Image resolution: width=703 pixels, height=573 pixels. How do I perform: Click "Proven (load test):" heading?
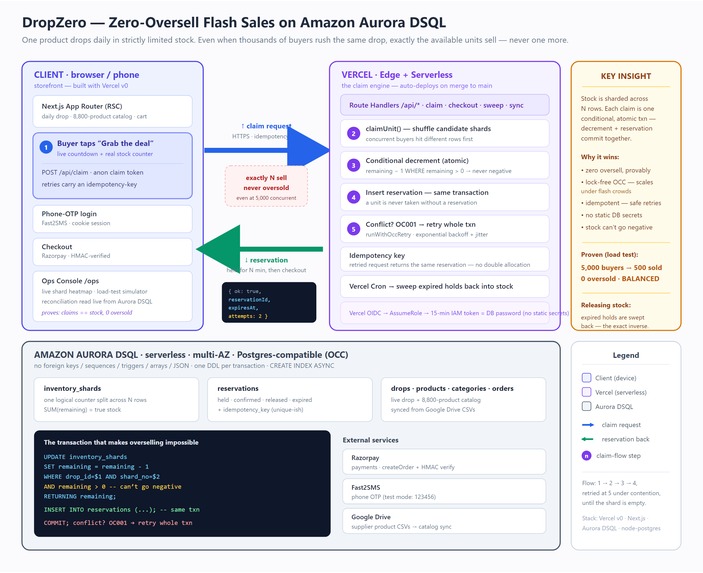coord(609,254)
